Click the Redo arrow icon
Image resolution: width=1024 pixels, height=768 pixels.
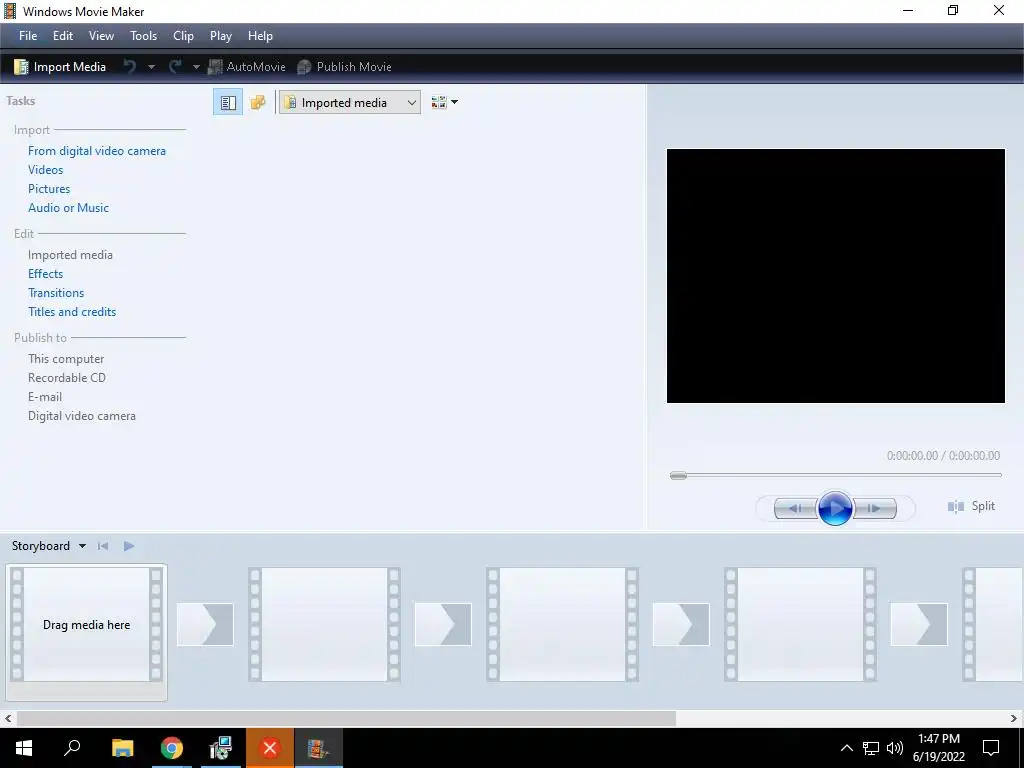(175, 67)
